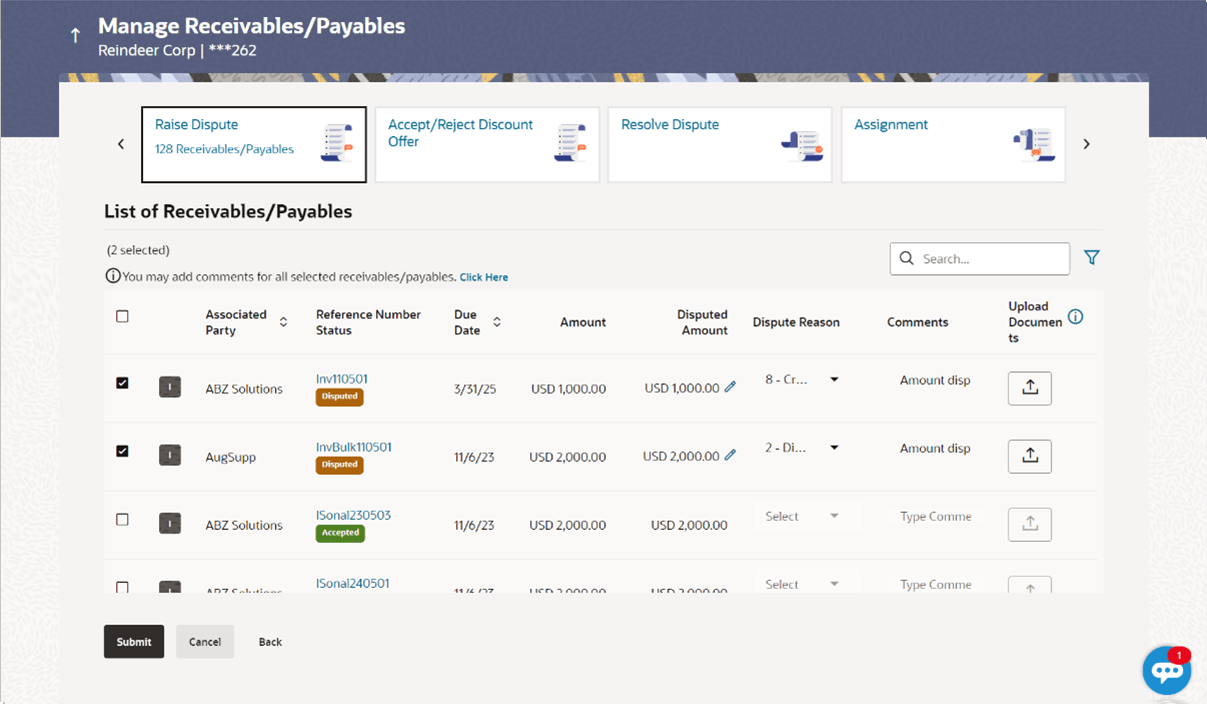This screenshot has width=1207, height=704.
Task: Open action menu icon for AugSupp row
Action: point(170,456)
